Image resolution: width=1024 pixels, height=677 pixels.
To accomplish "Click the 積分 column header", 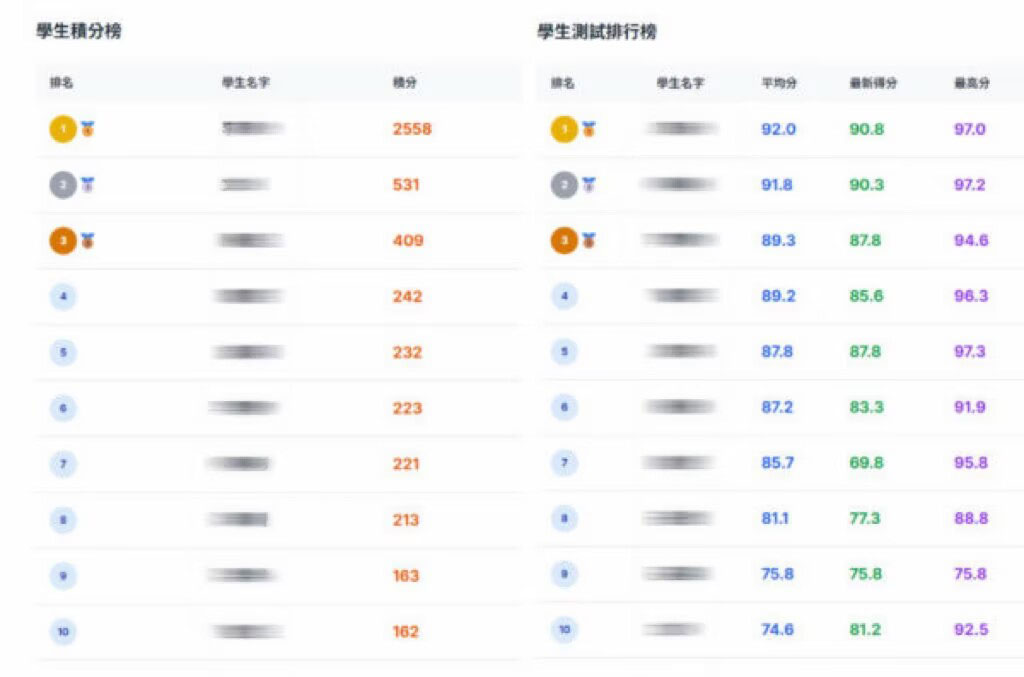I will (x=405, y=82).
